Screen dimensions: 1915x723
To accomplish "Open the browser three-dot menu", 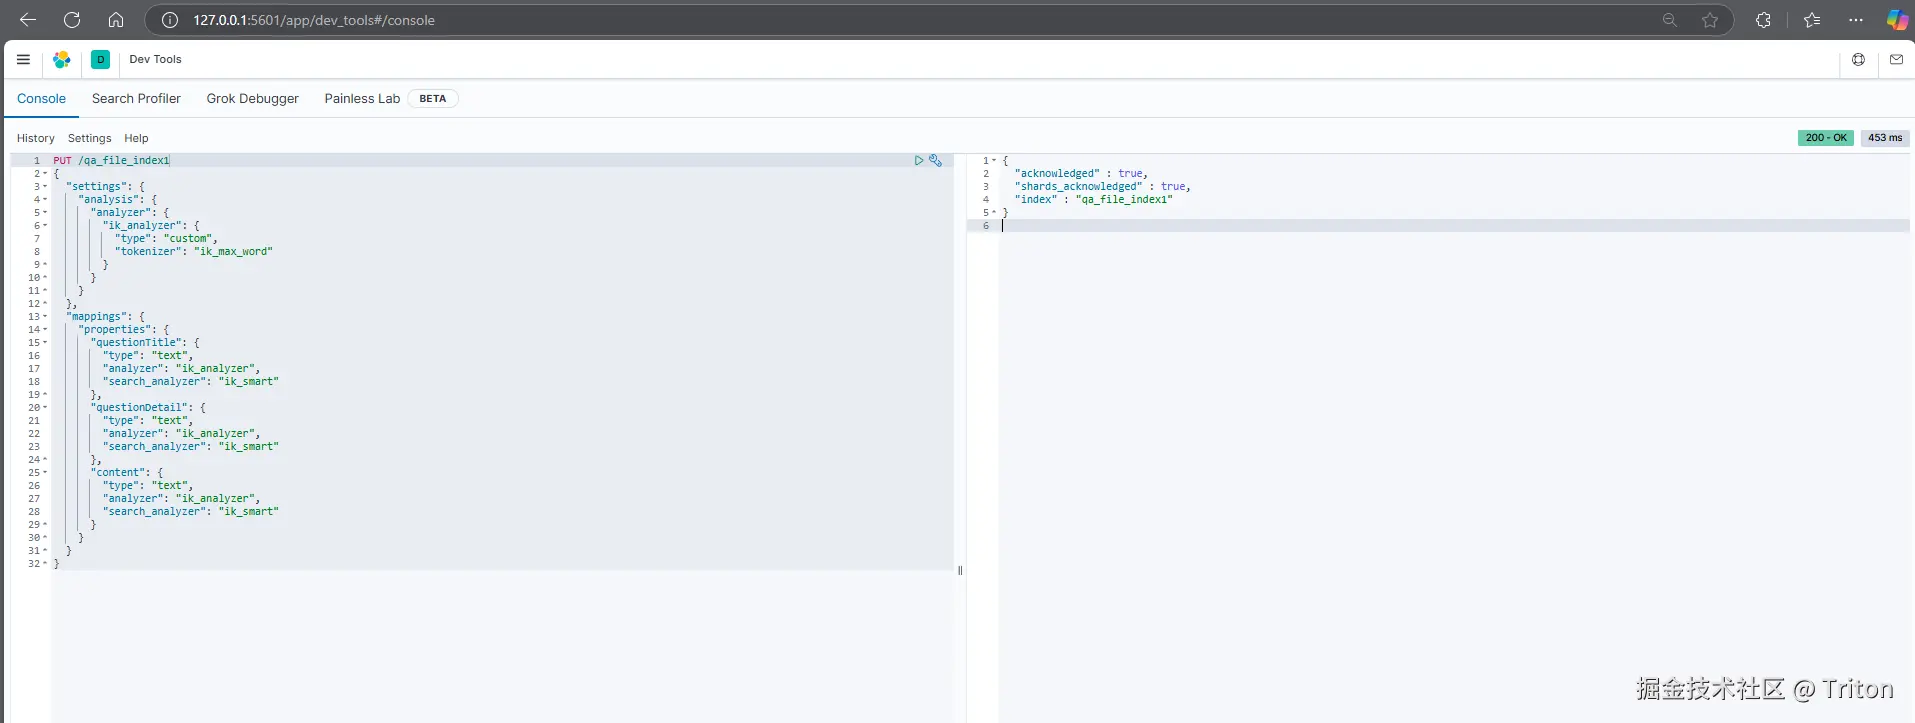I will tap(1856, 20).
